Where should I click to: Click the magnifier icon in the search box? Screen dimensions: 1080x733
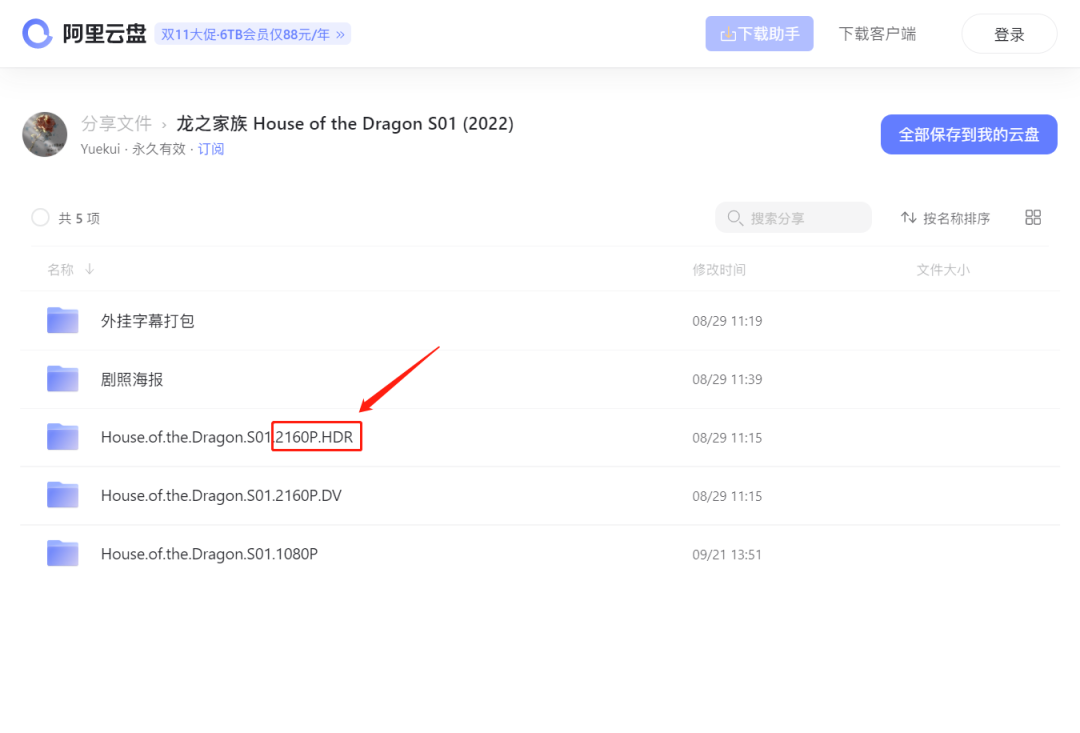(x=735, y=218)
